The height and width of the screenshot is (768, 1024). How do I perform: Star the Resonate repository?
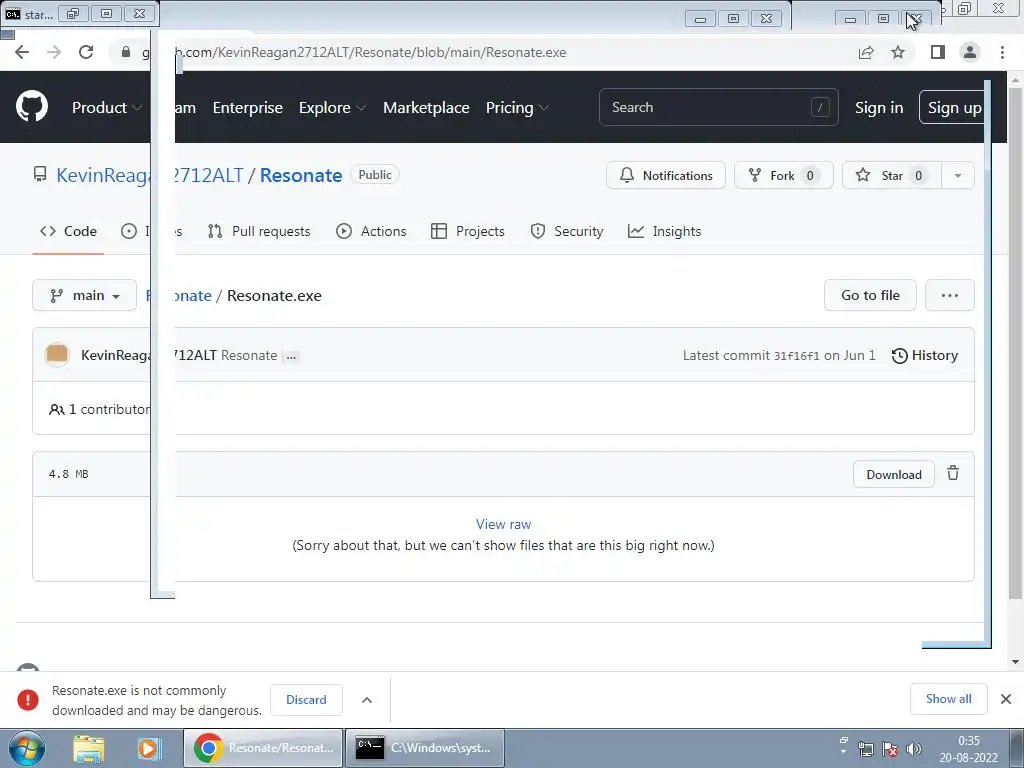coord(891,175)
